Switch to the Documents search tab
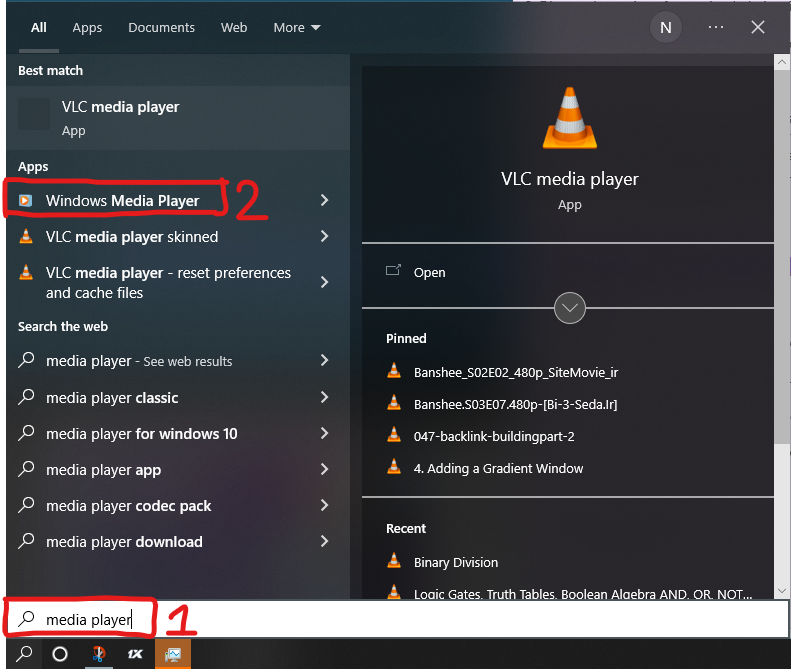791x669 pixels. point(161,27)
